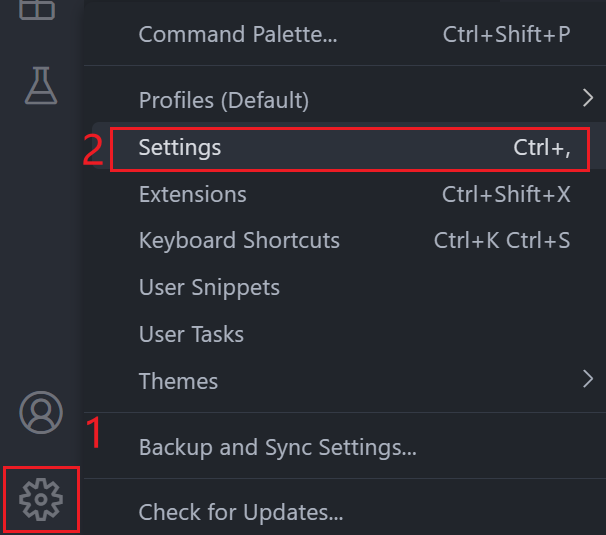Click the Accounts person icon
Screen dimensions: 606x535
click(x=41, y=412)
